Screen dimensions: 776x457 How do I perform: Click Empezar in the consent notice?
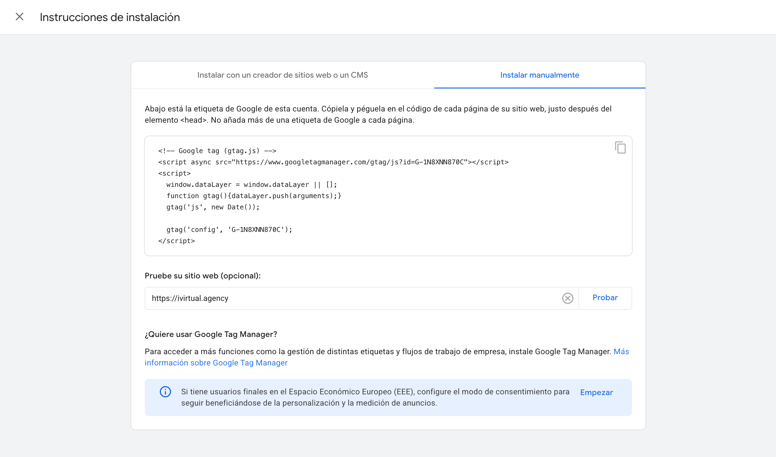[x=596, y=392]
